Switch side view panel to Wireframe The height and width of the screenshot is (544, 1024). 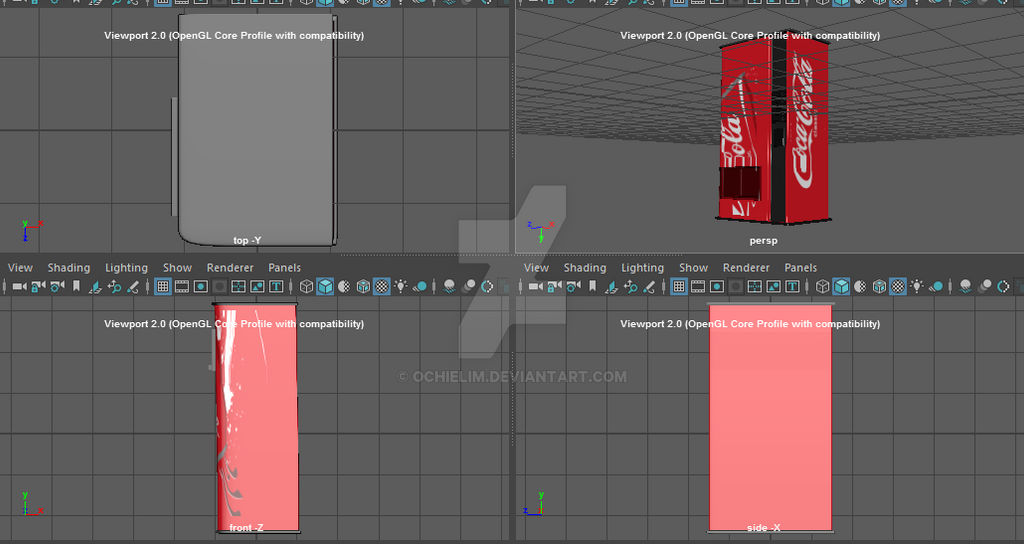[x=822, y=286]
